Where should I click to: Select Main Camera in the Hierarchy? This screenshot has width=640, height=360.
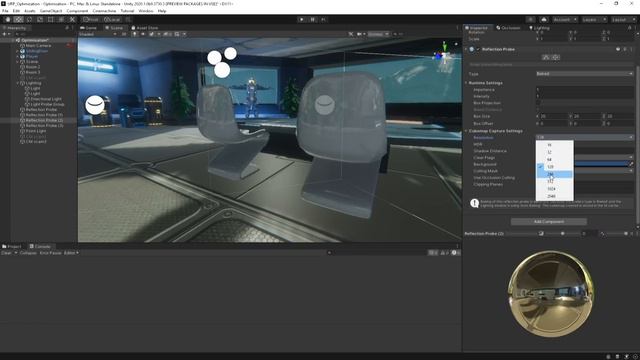38,46
